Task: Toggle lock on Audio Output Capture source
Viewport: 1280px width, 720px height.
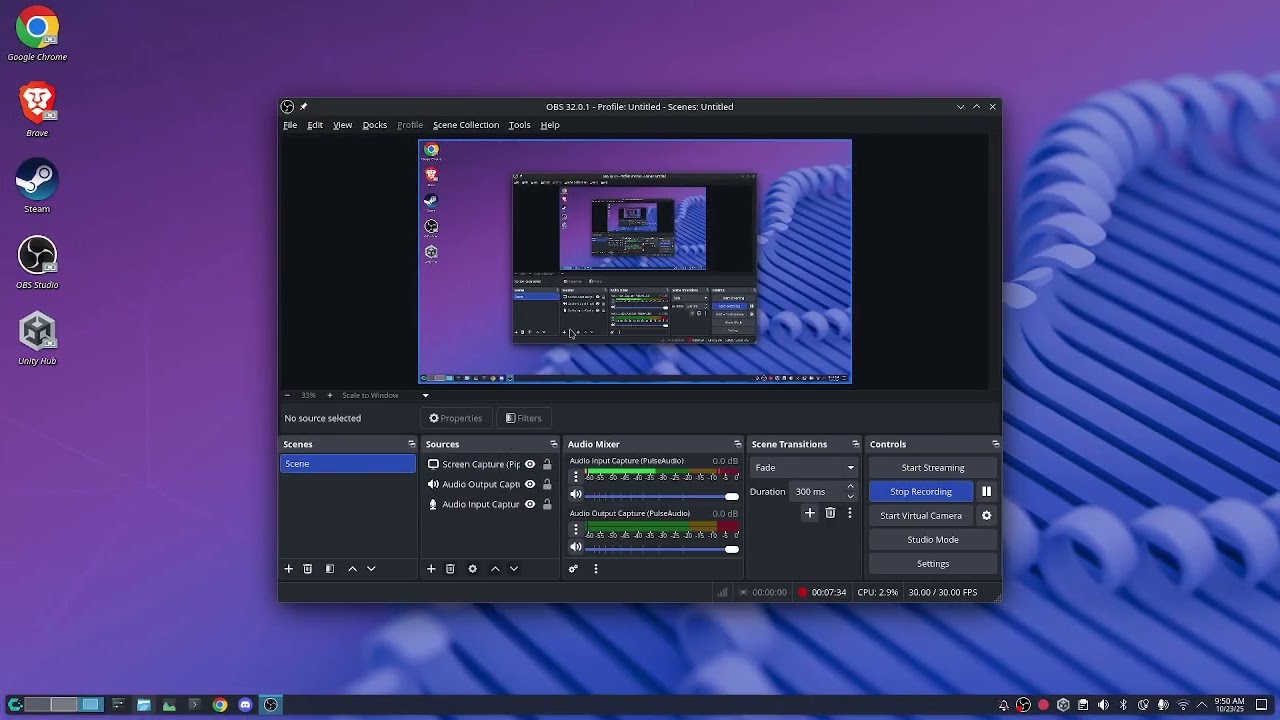Action: 547,484
